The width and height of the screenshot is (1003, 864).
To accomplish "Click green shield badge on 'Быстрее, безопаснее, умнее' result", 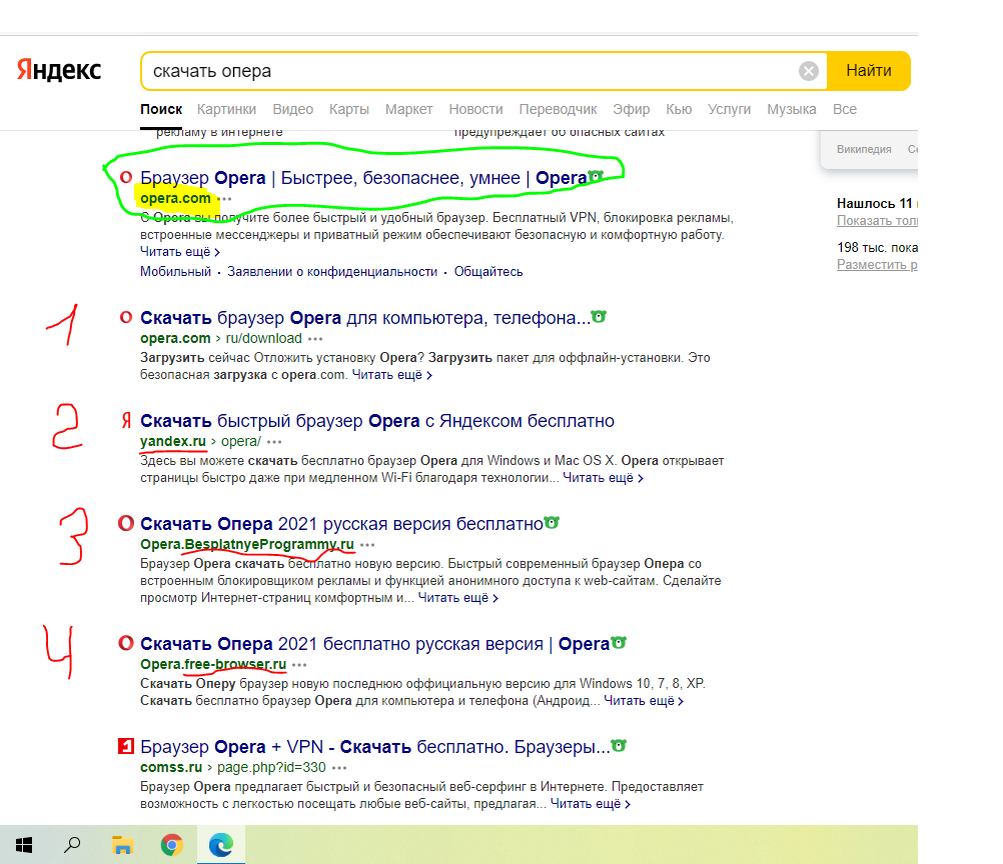I will pyautogui.click(x=596, y=176).
